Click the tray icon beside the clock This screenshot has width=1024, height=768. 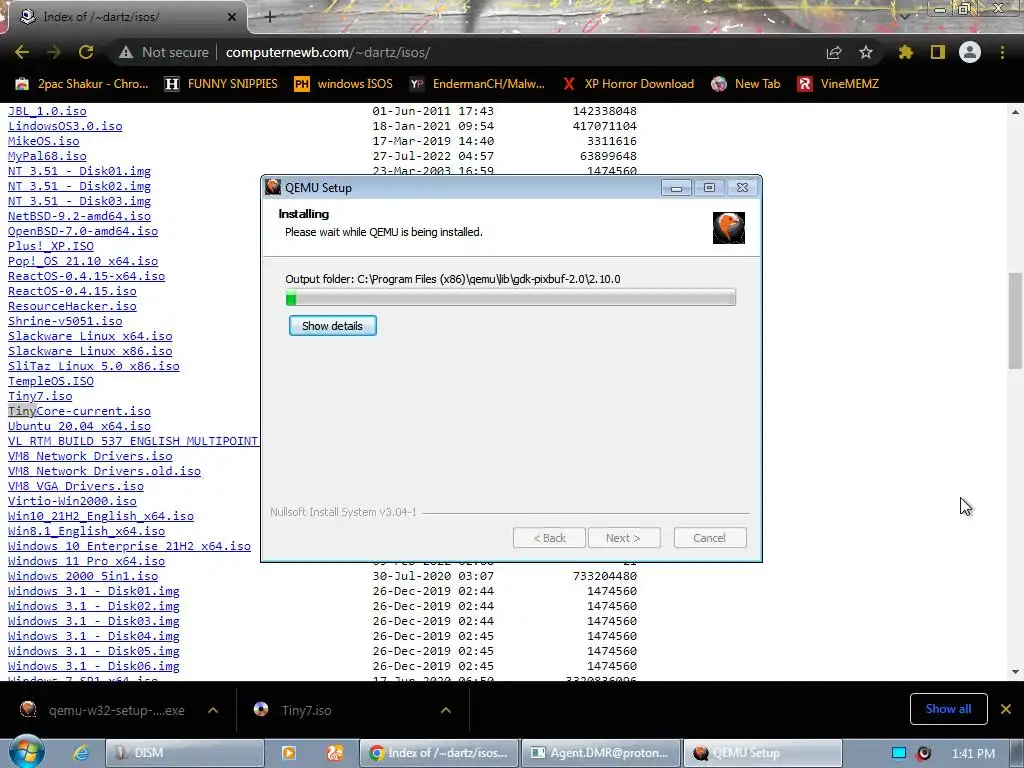click(923, 753)
